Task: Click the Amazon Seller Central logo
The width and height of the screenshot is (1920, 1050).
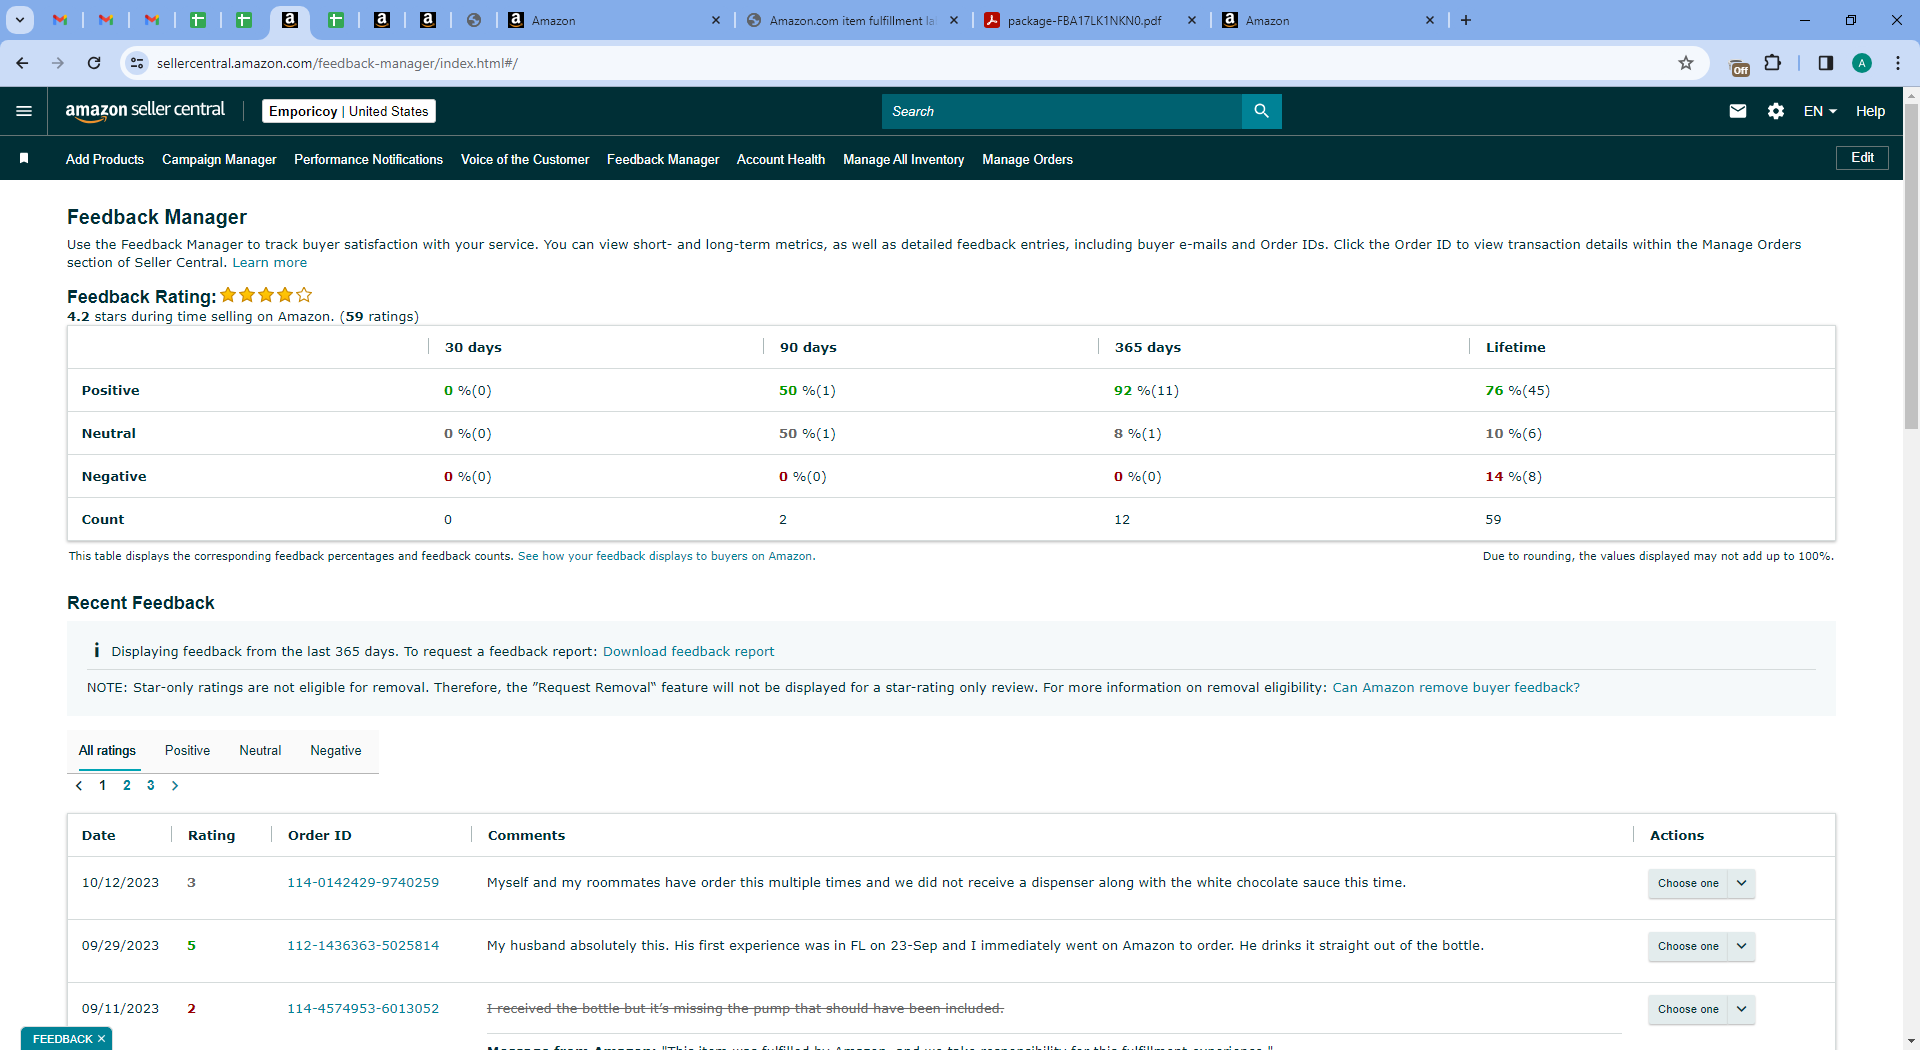Action: pyautogui.click(x=145, y=111)
